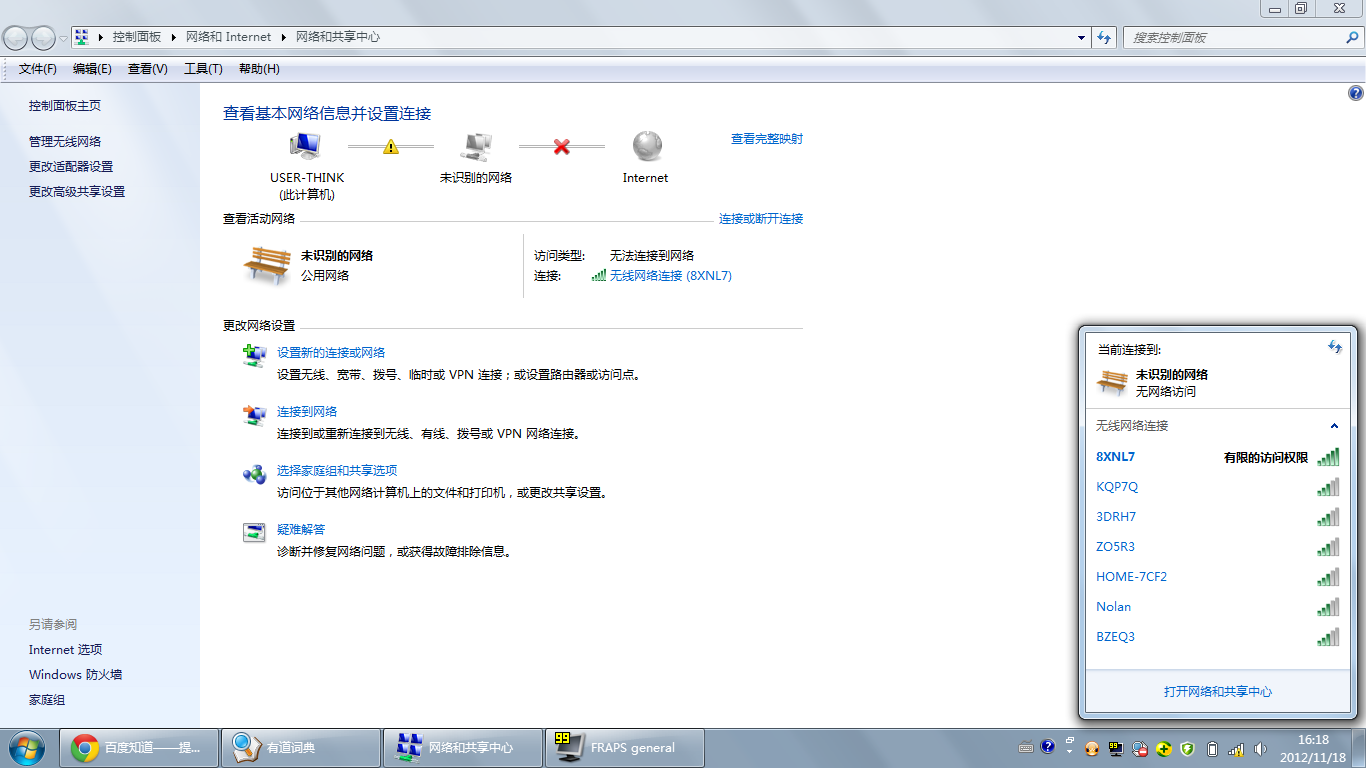Click the Internet globe icon
Viewport: 1366px width, 768px height.
[x=647, y=146]
